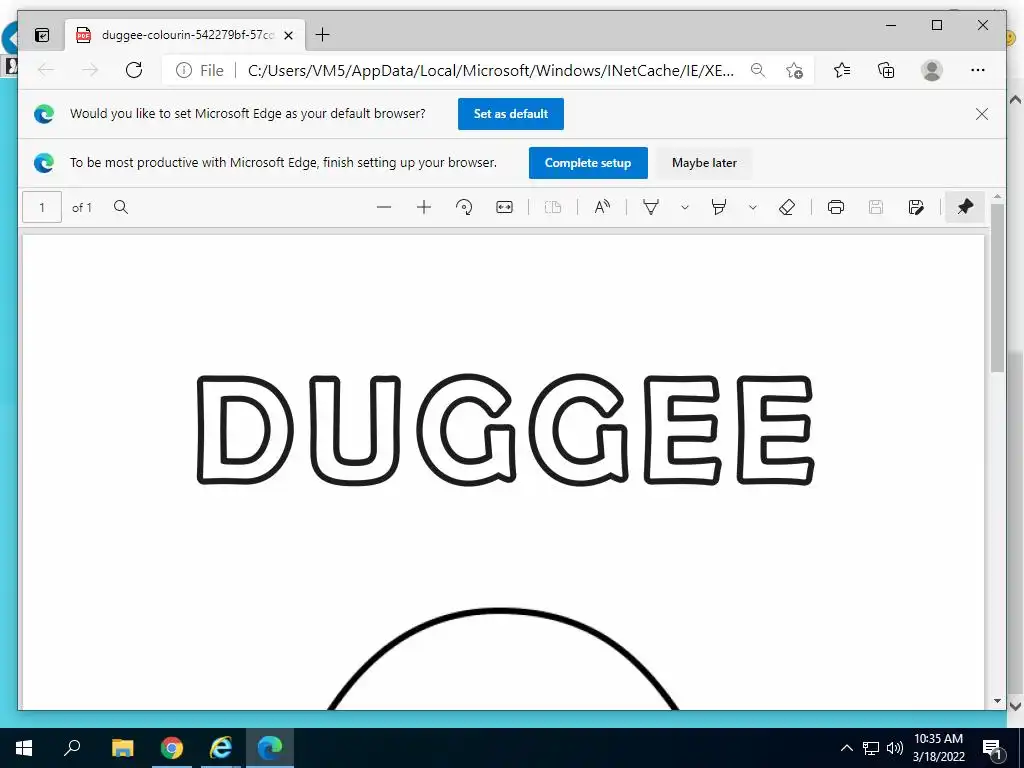Refresh the page

[134, 70]
